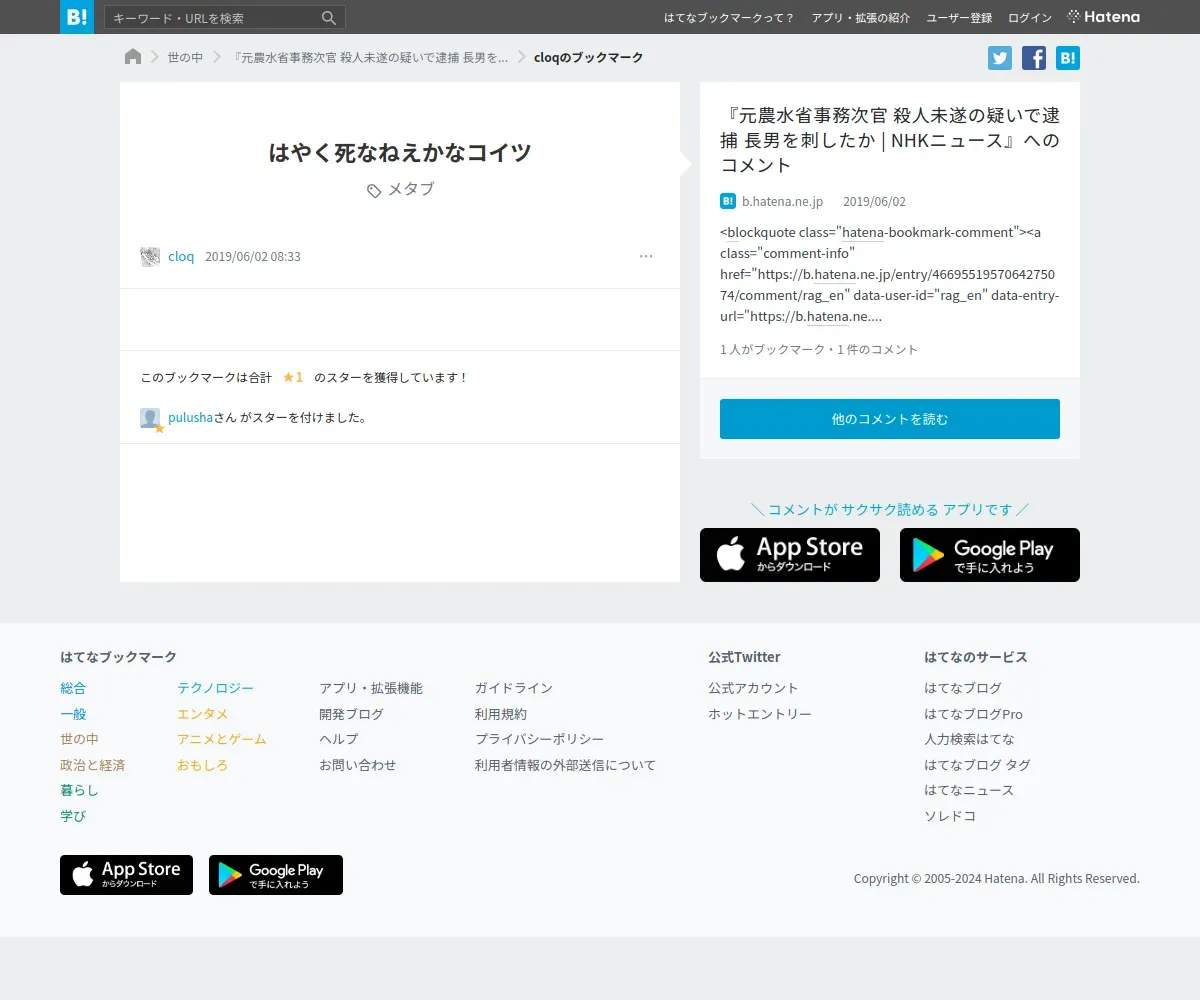Focus the keyword or URL search field
The image size is (1200, 1000).
coord(214,18)
